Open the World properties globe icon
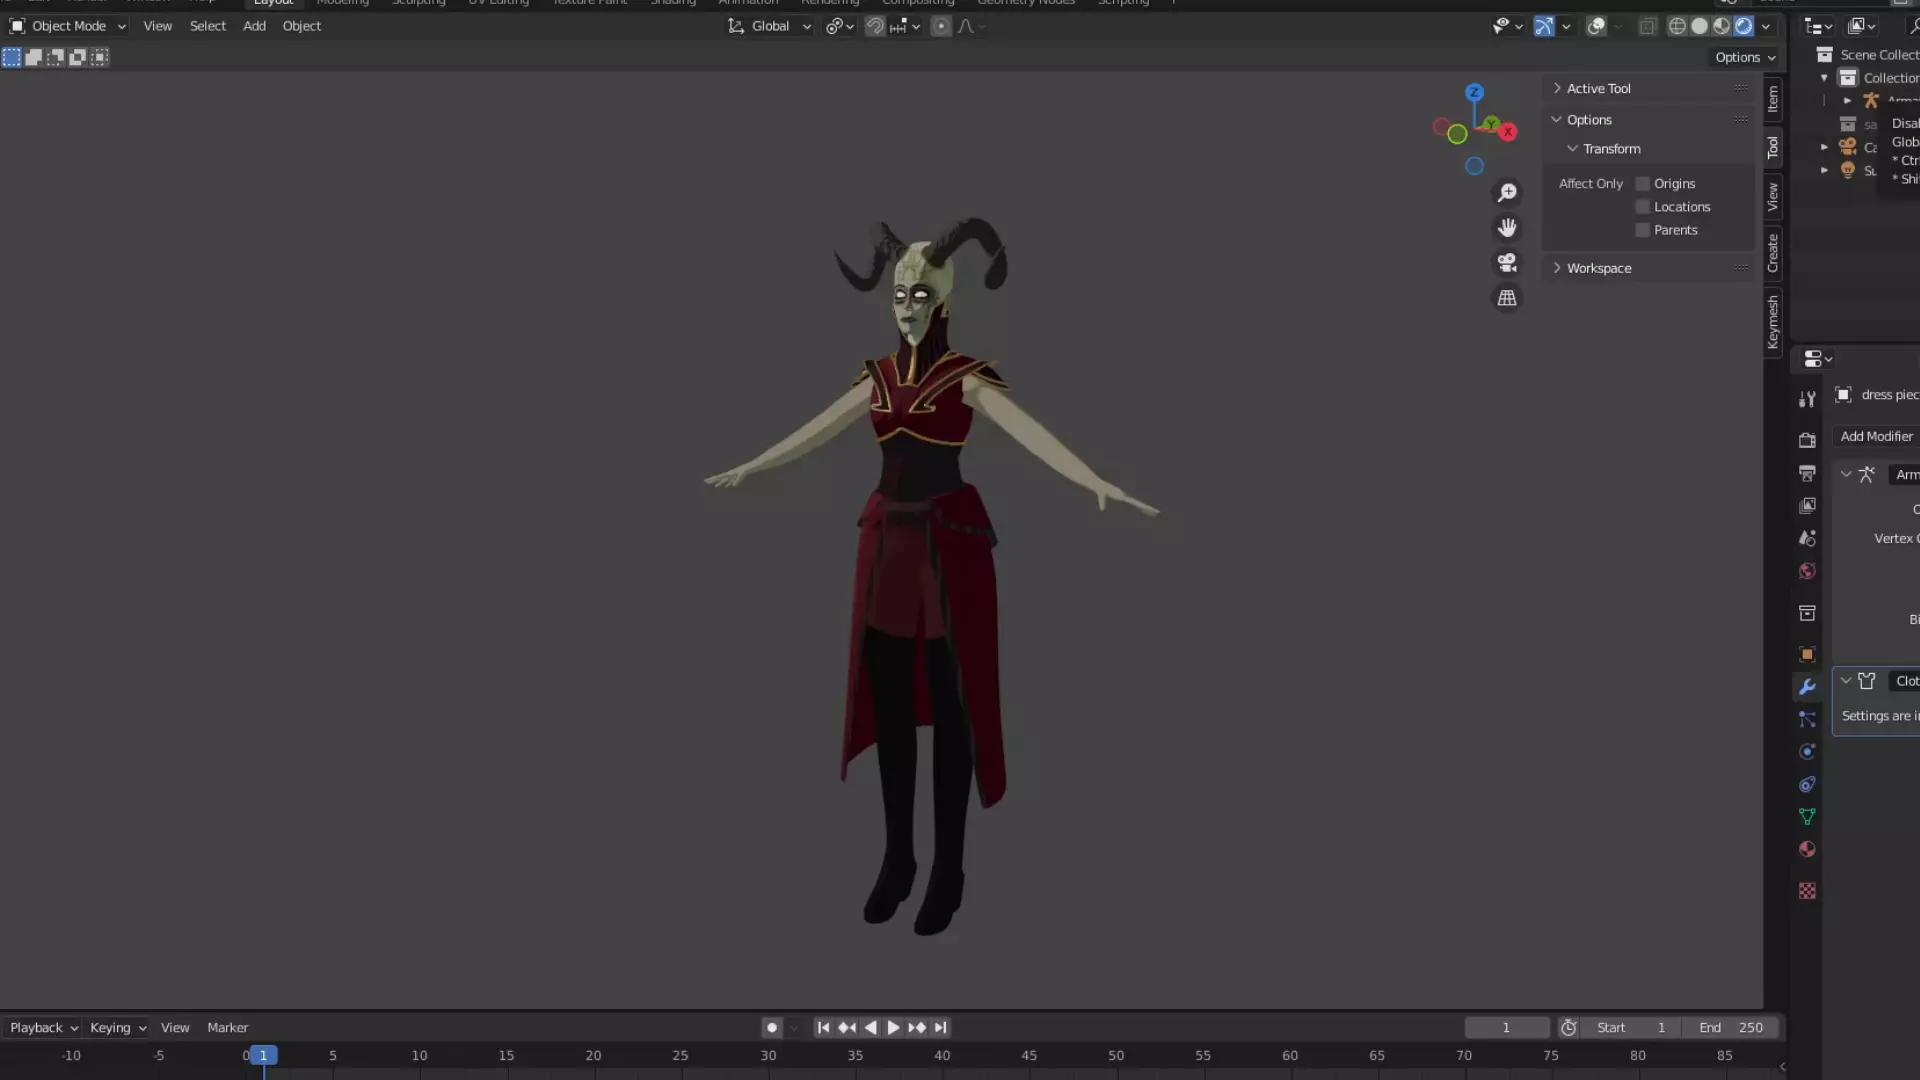 pos(1807,571)
